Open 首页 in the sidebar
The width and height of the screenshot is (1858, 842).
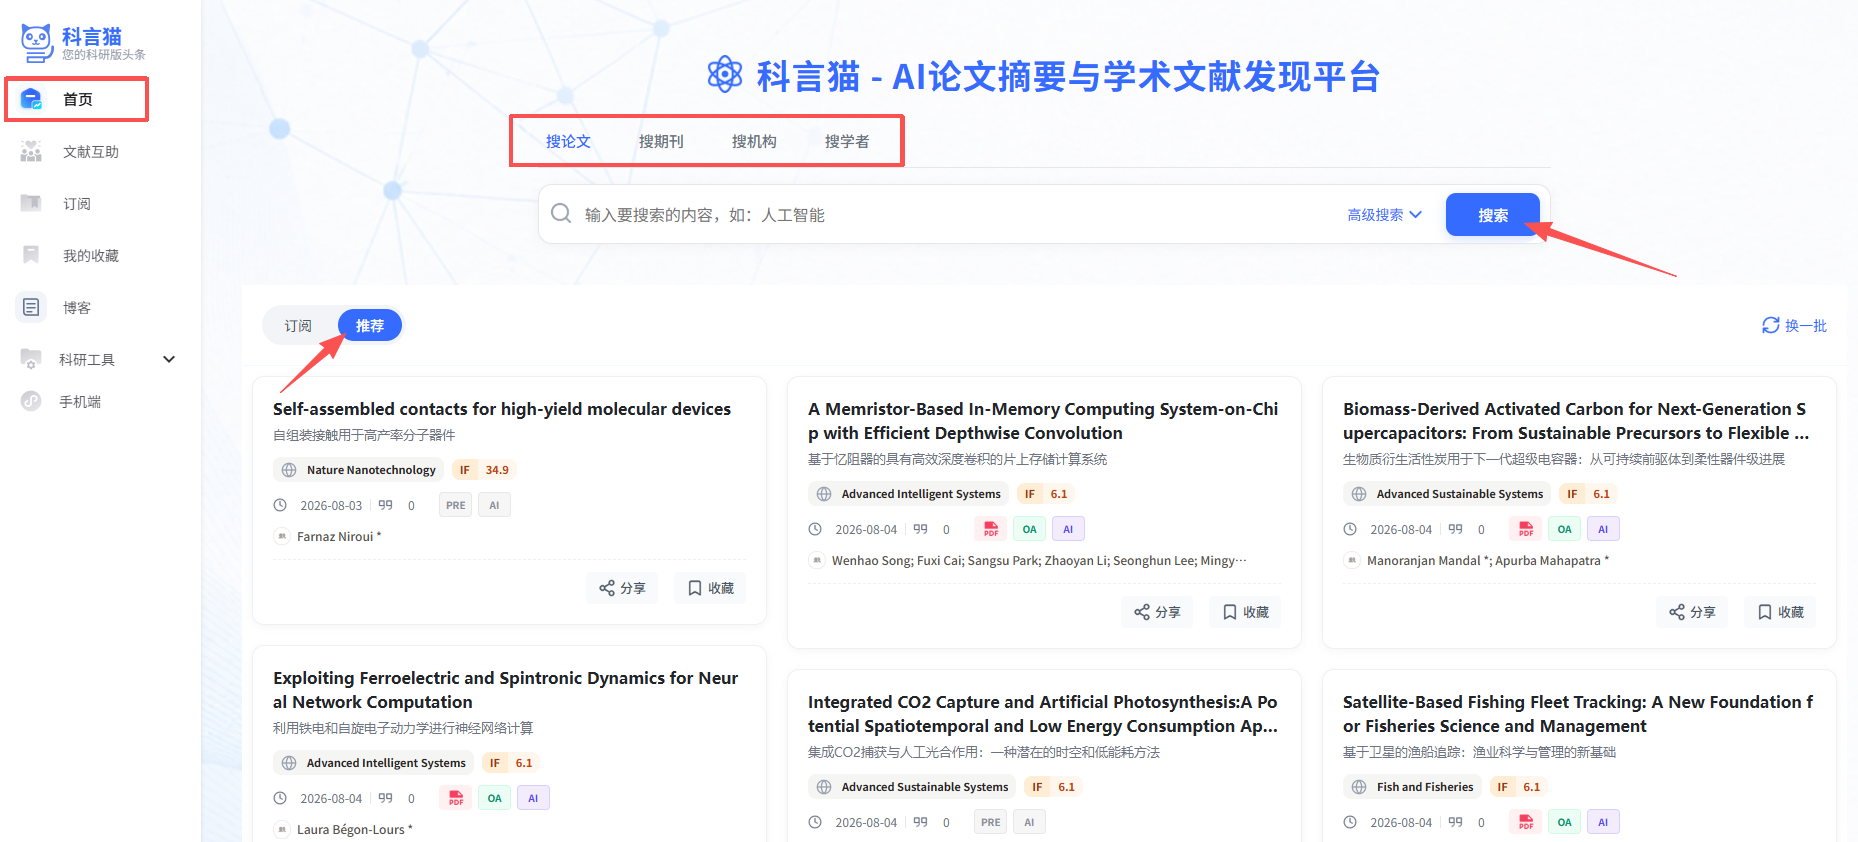[77, 99]
